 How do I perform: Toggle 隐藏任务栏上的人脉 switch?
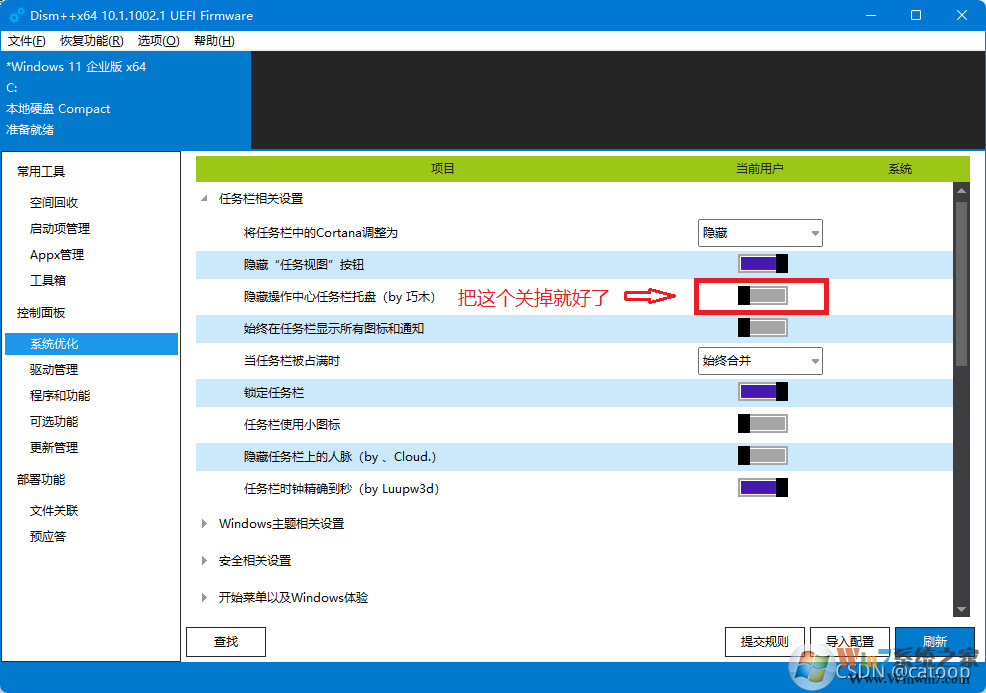pyautogui.click(x=763, y=456)
